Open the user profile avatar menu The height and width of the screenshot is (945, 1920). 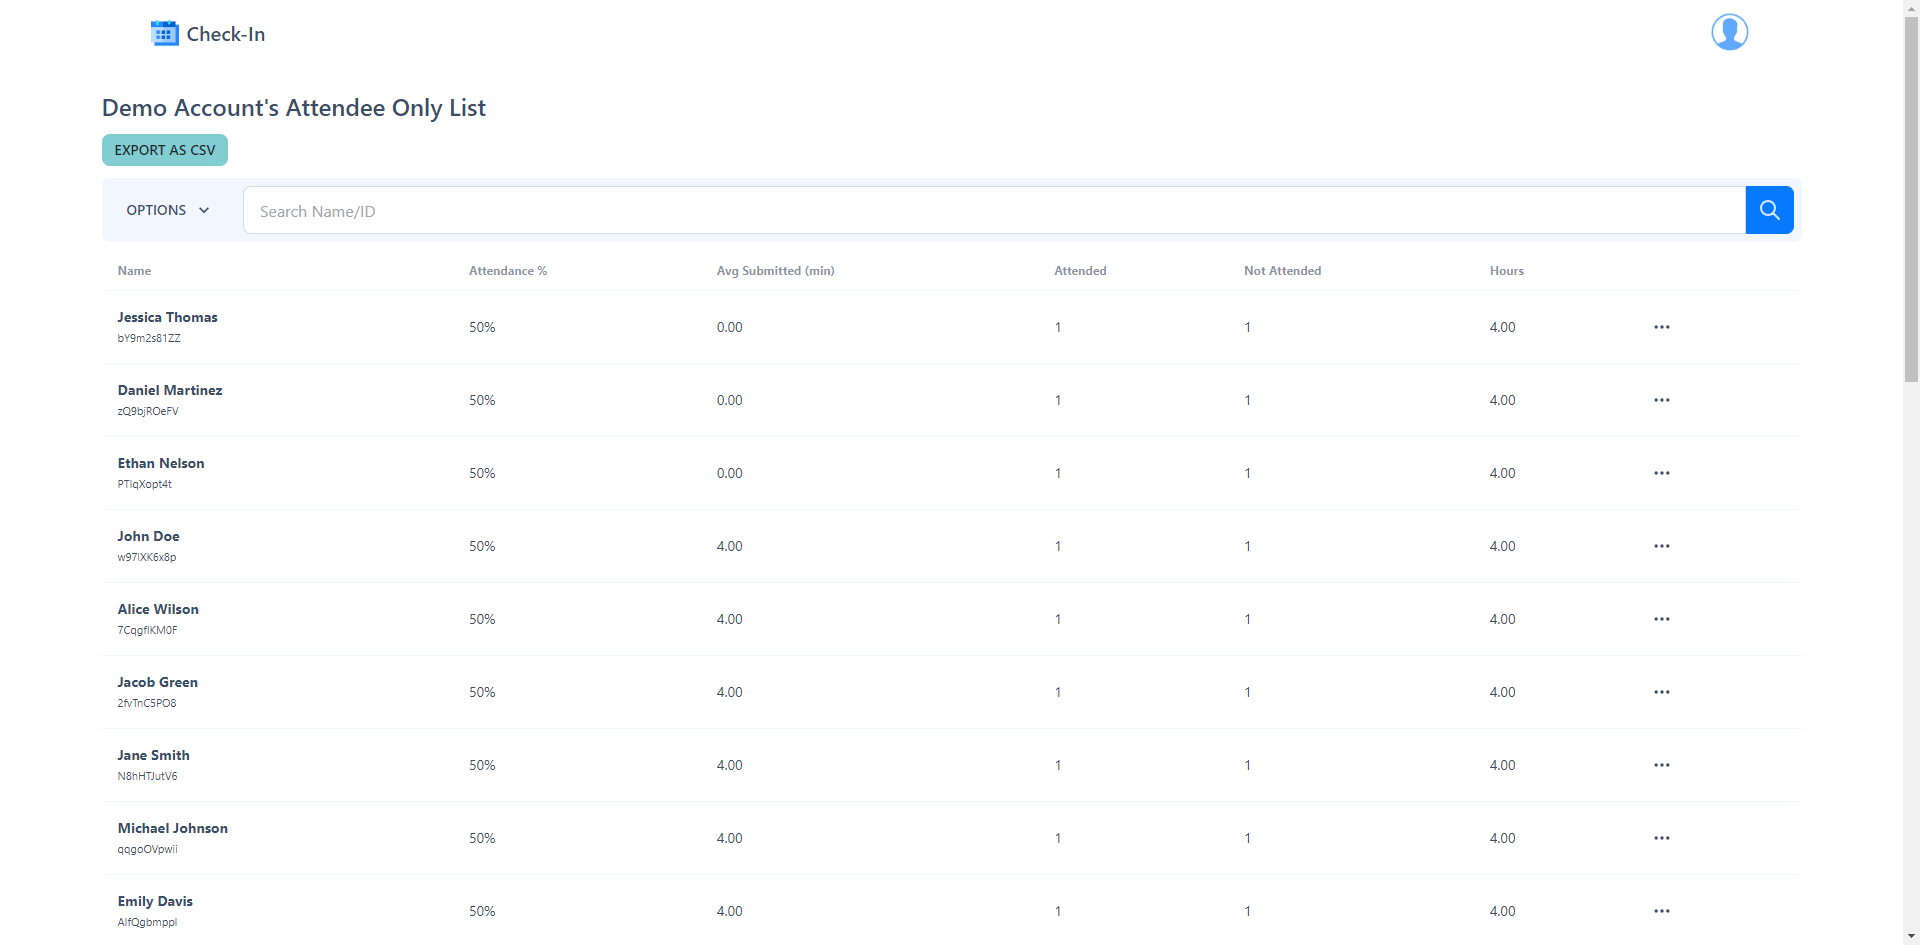[x=1729, y=32]
